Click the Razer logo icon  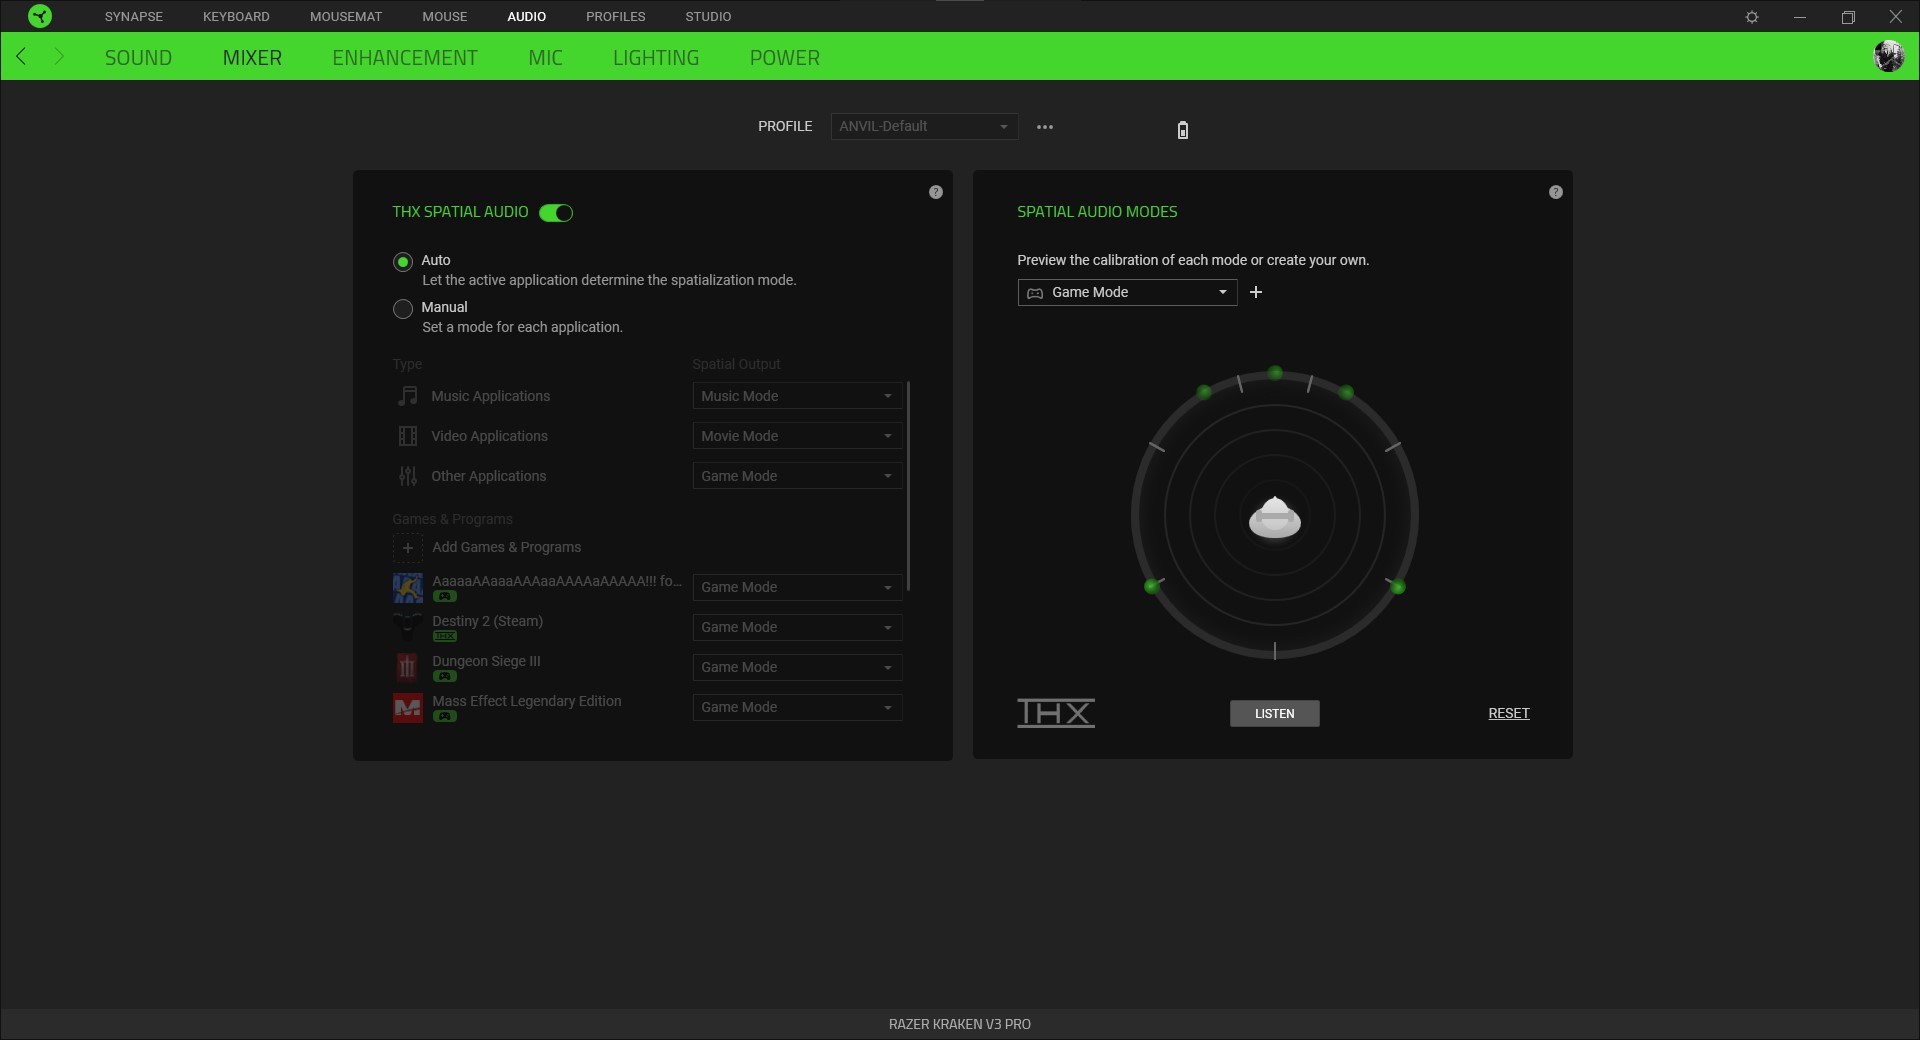(38, 16)
